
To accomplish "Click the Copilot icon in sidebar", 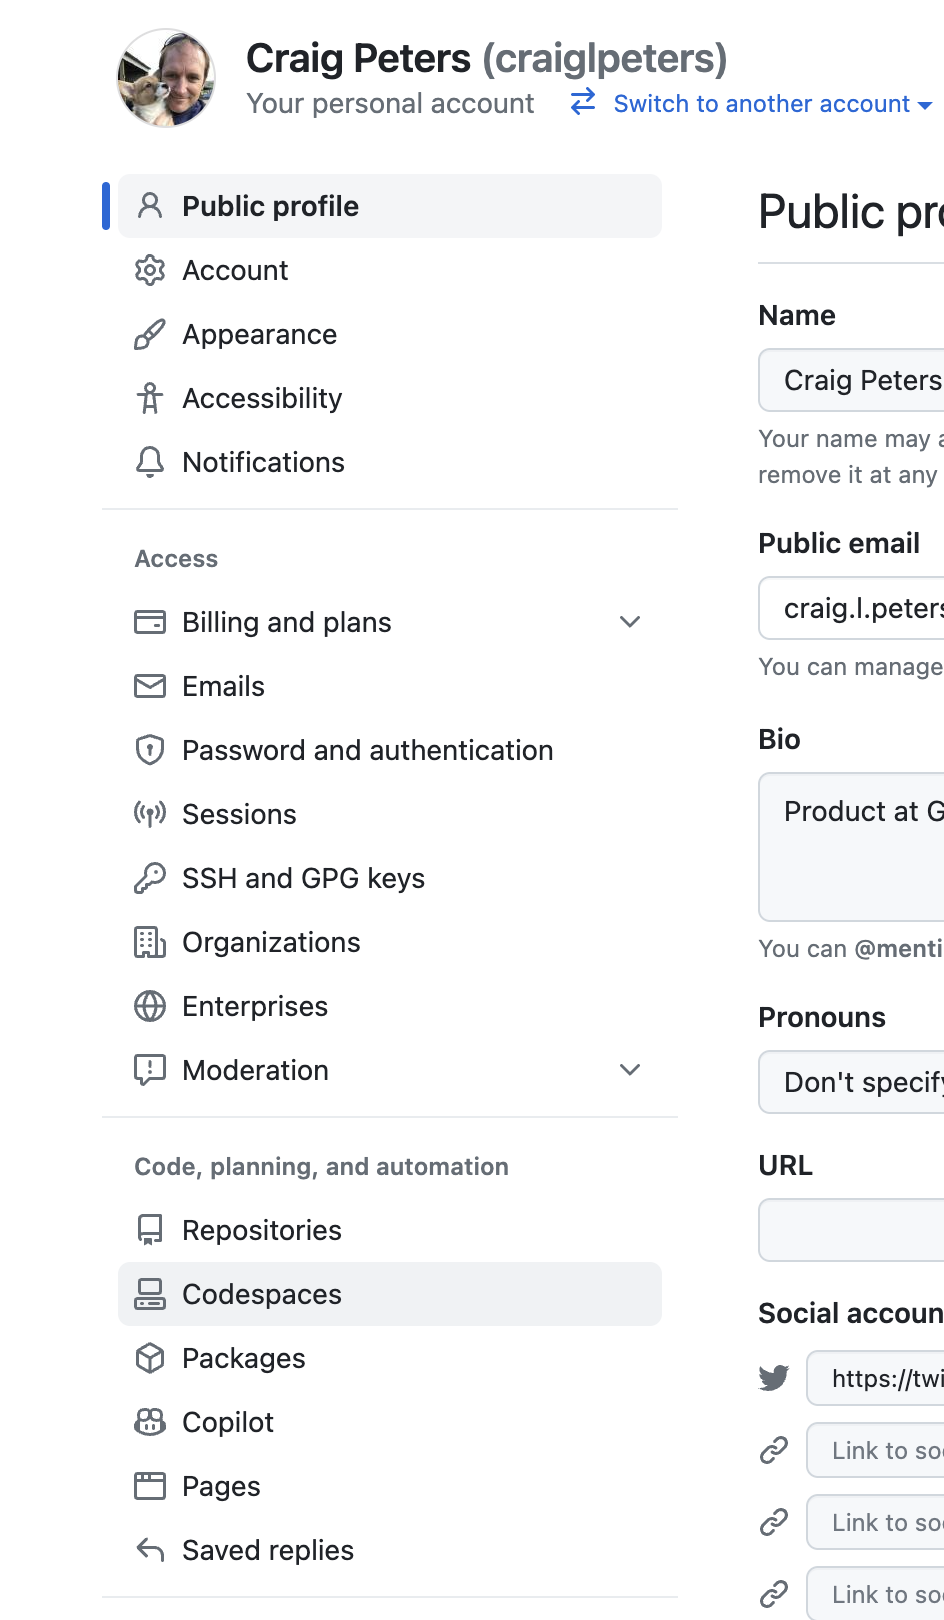I will click(x=150, y=1422).
